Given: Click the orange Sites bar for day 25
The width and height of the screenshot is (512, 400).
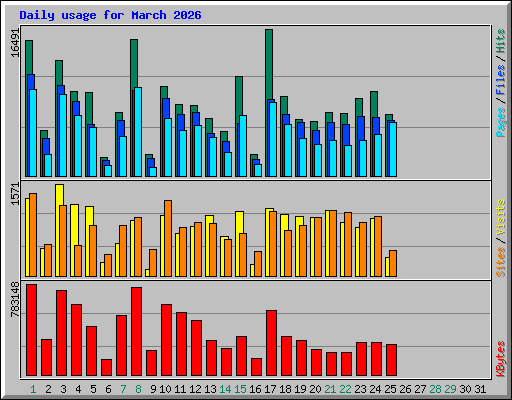Looking at the screenshot, I should click(x=393, y=263).
